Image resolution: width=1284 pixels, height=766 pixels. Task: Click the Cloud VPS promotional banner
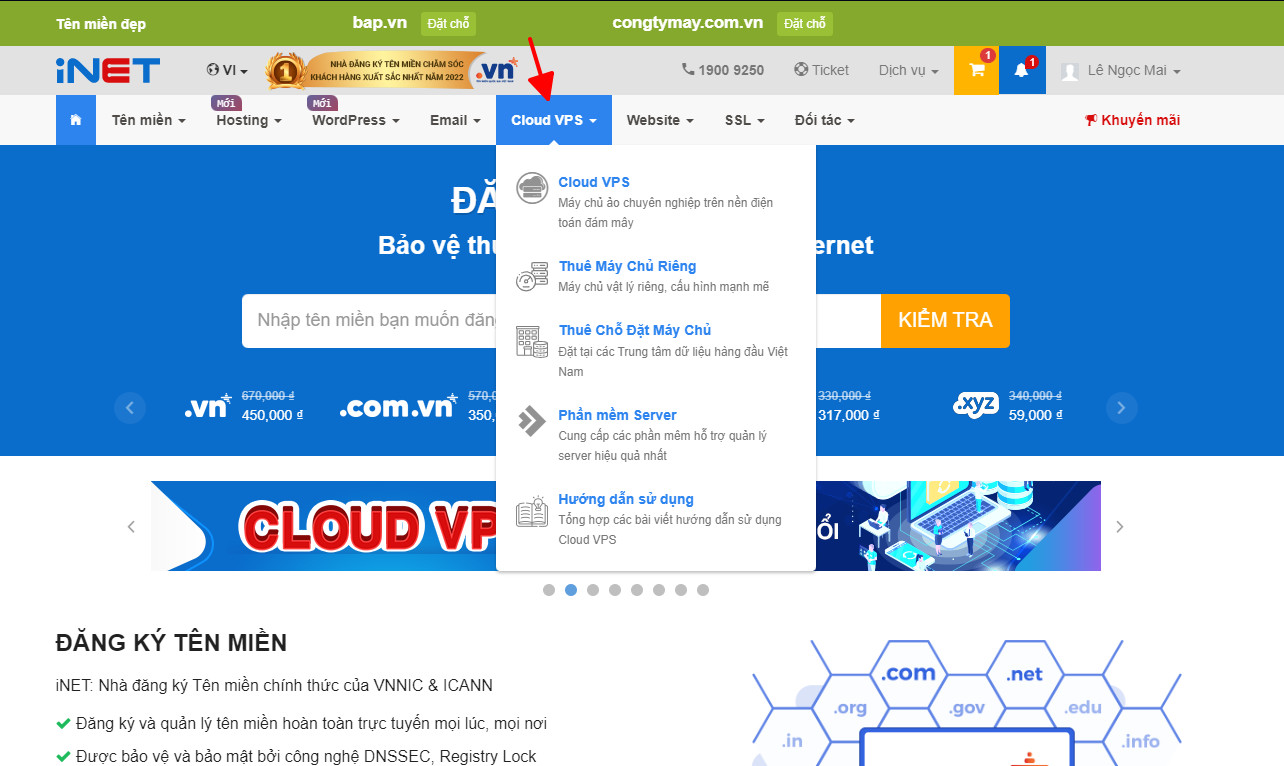point(626,526)
